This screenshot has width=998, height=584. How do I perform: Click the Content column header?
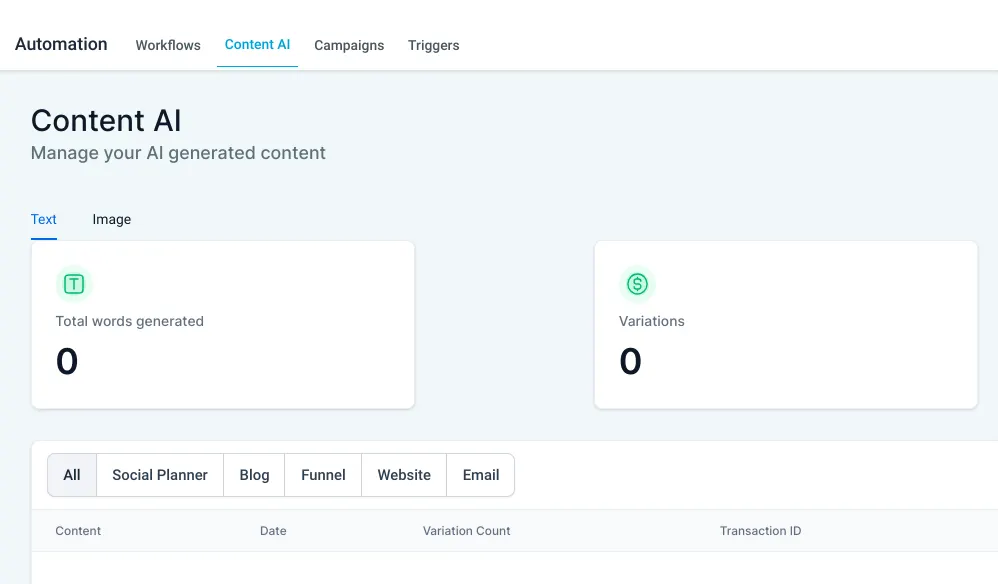click(x=78, y=531)
